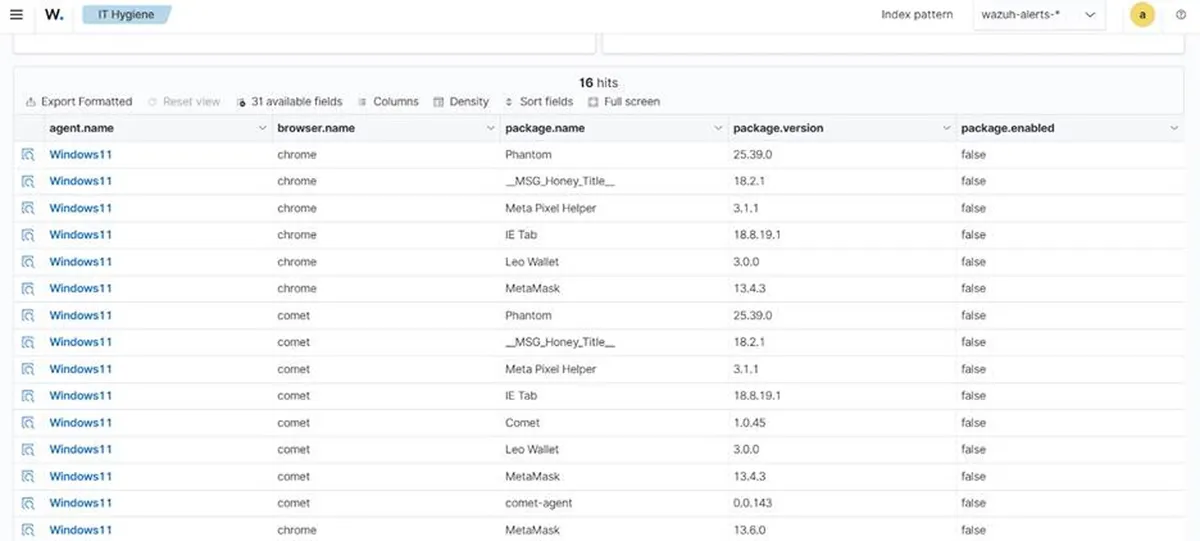The width and height of the screenshot is (1200, 541).
Task: Open Density display options
Action: tap(461, 101)
